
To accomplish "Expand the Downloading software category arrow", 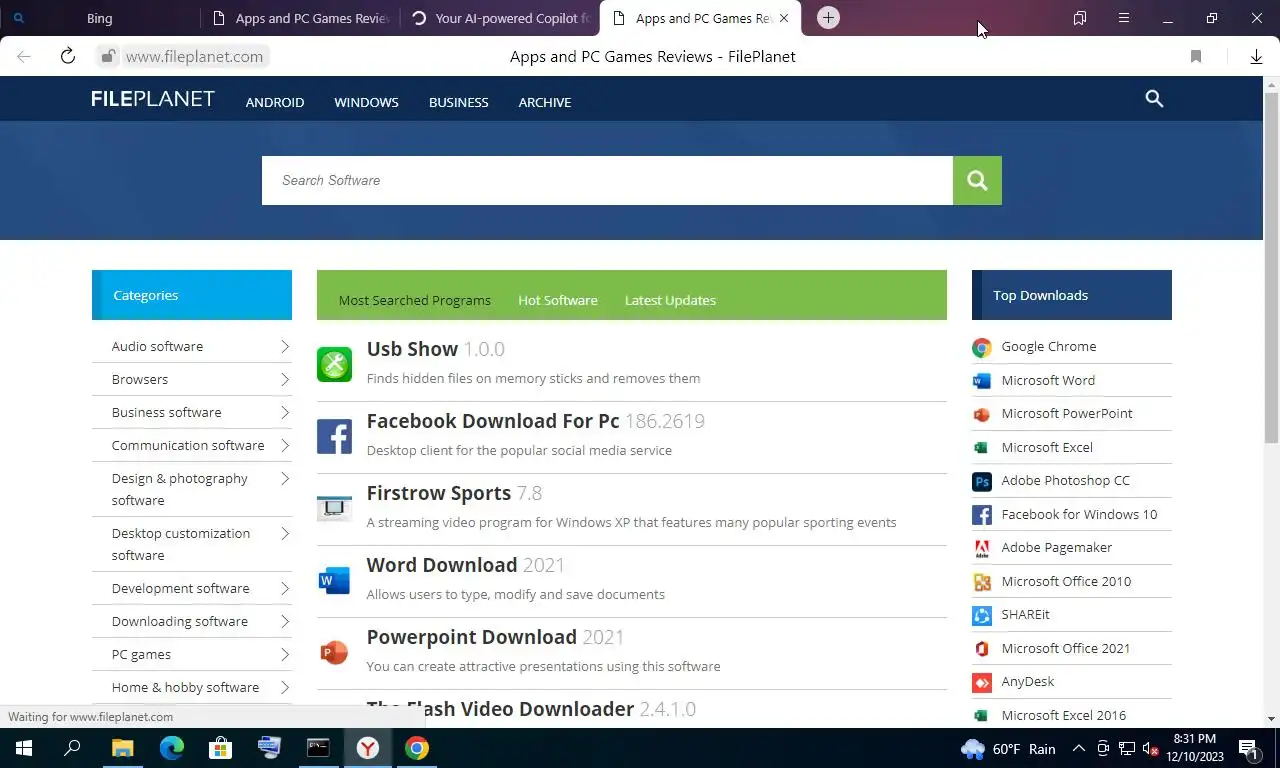I will [x=285, y=621].
